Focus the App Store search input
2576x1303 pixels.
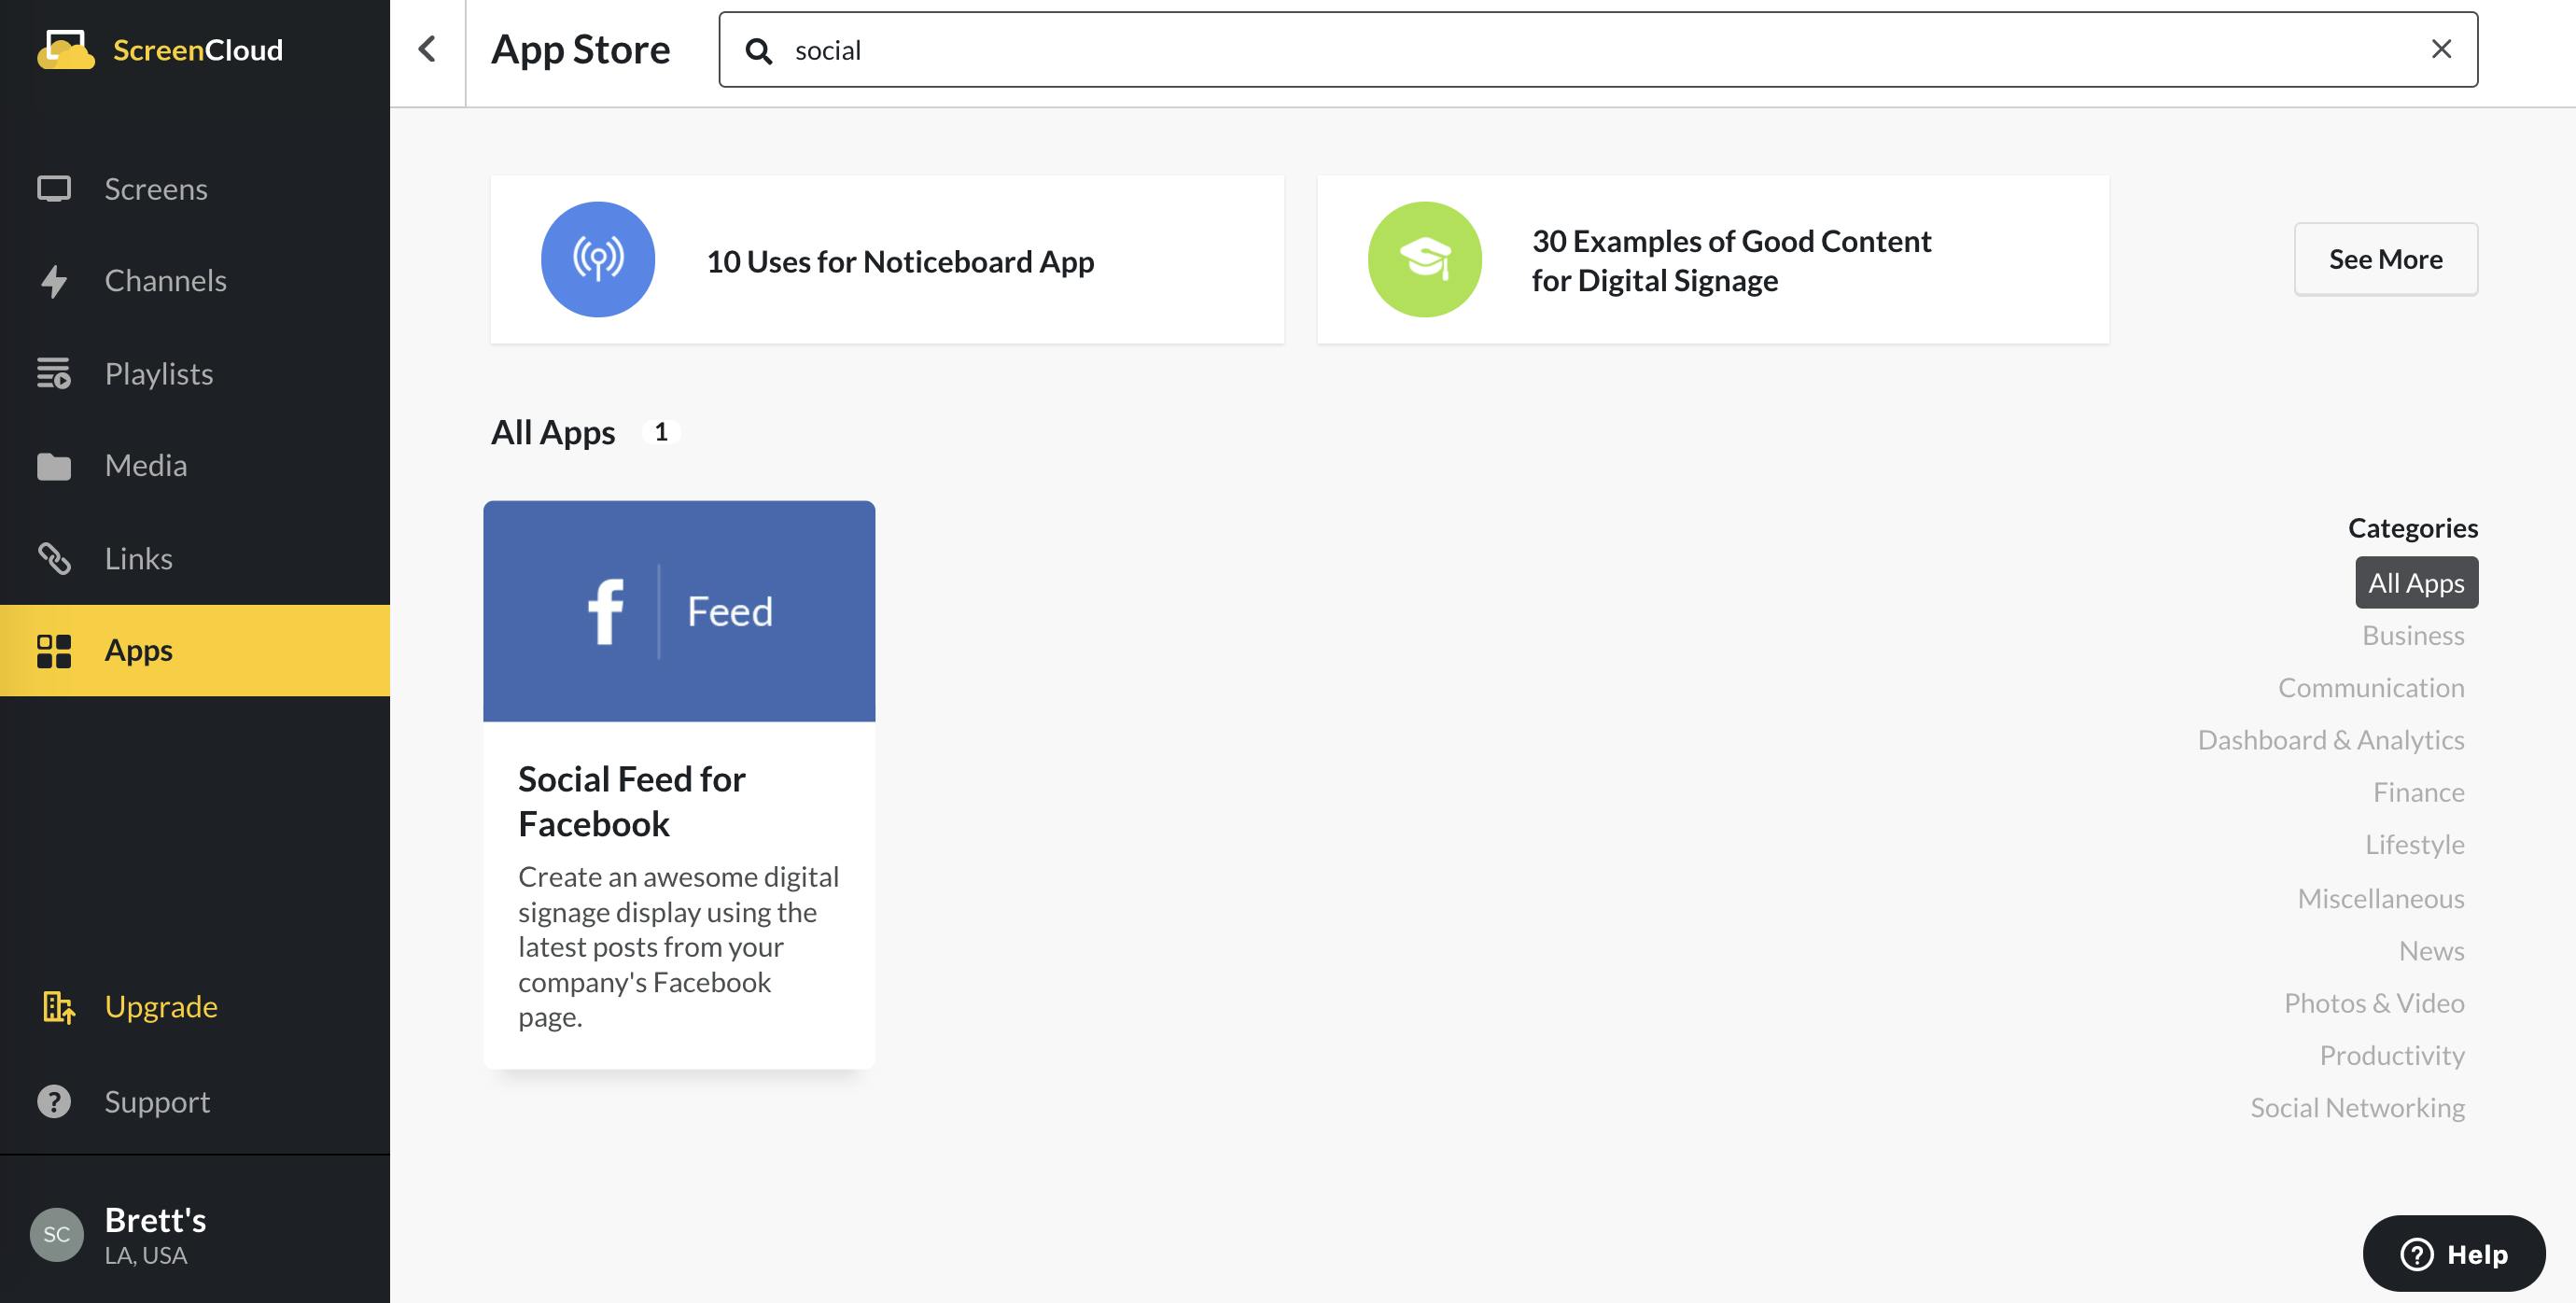coord(1598,49)
